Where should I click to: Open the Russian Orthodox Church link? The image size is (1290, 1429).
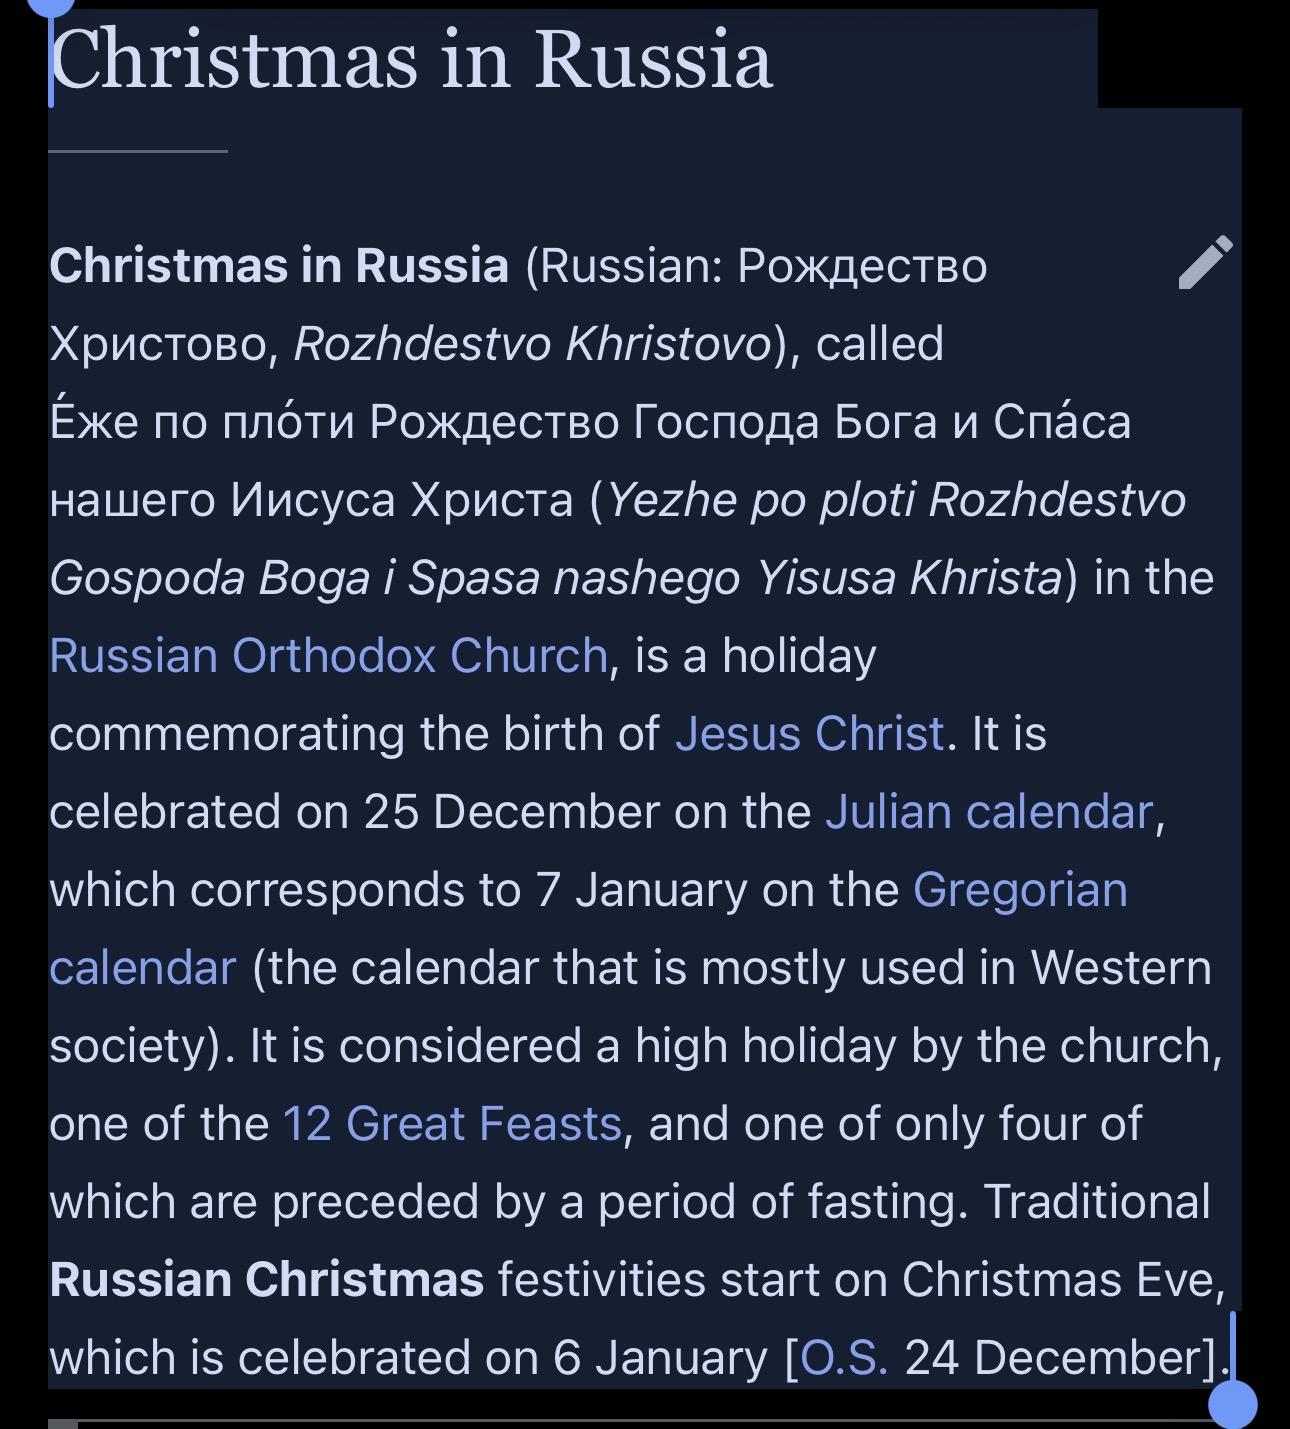[x=328, y=656]
